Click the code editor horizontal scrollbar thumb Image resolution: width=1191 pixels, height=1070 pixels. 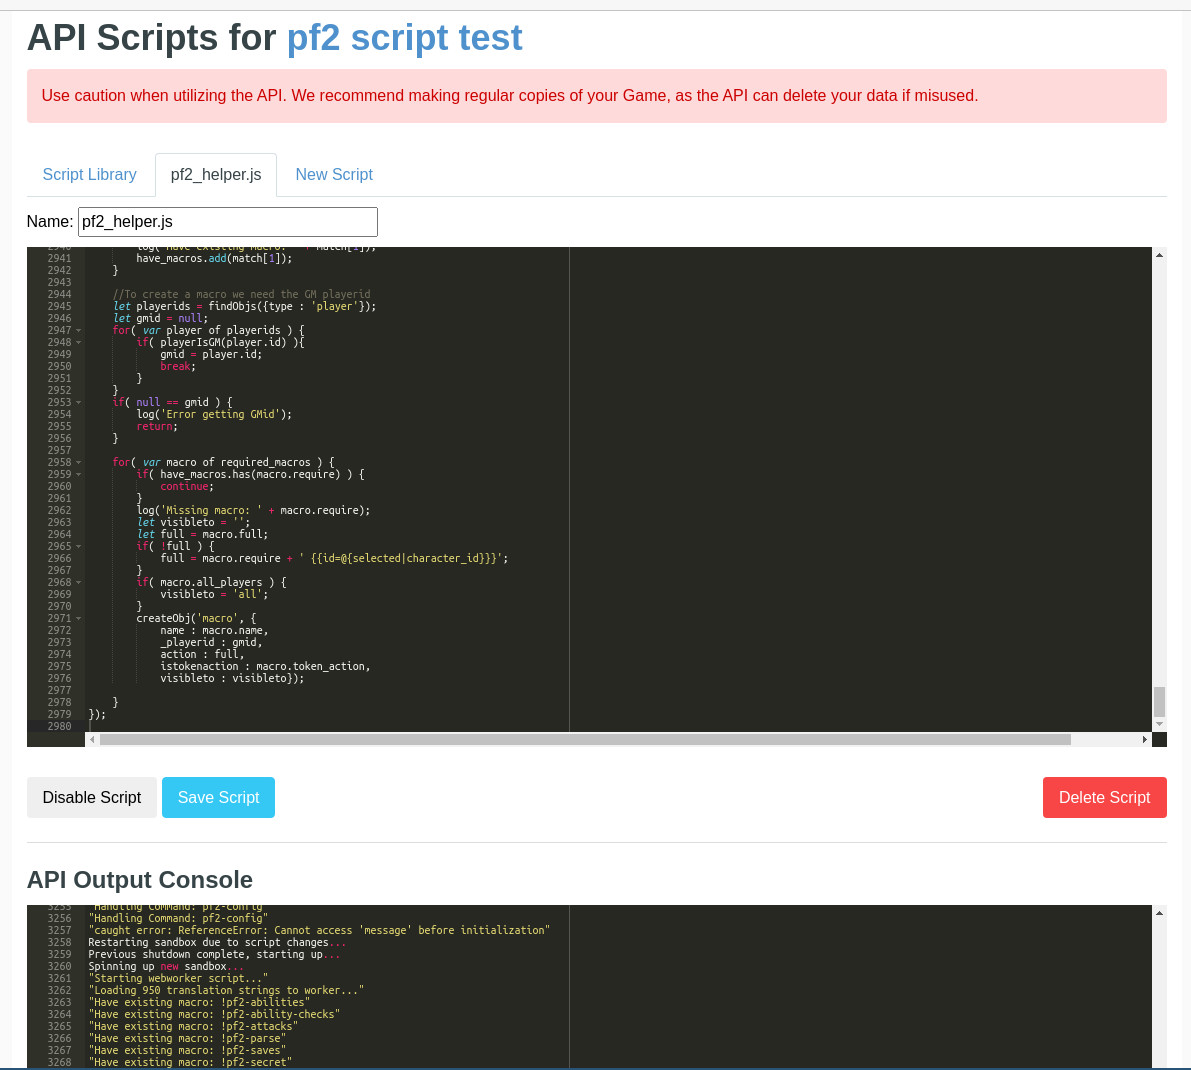585,740
